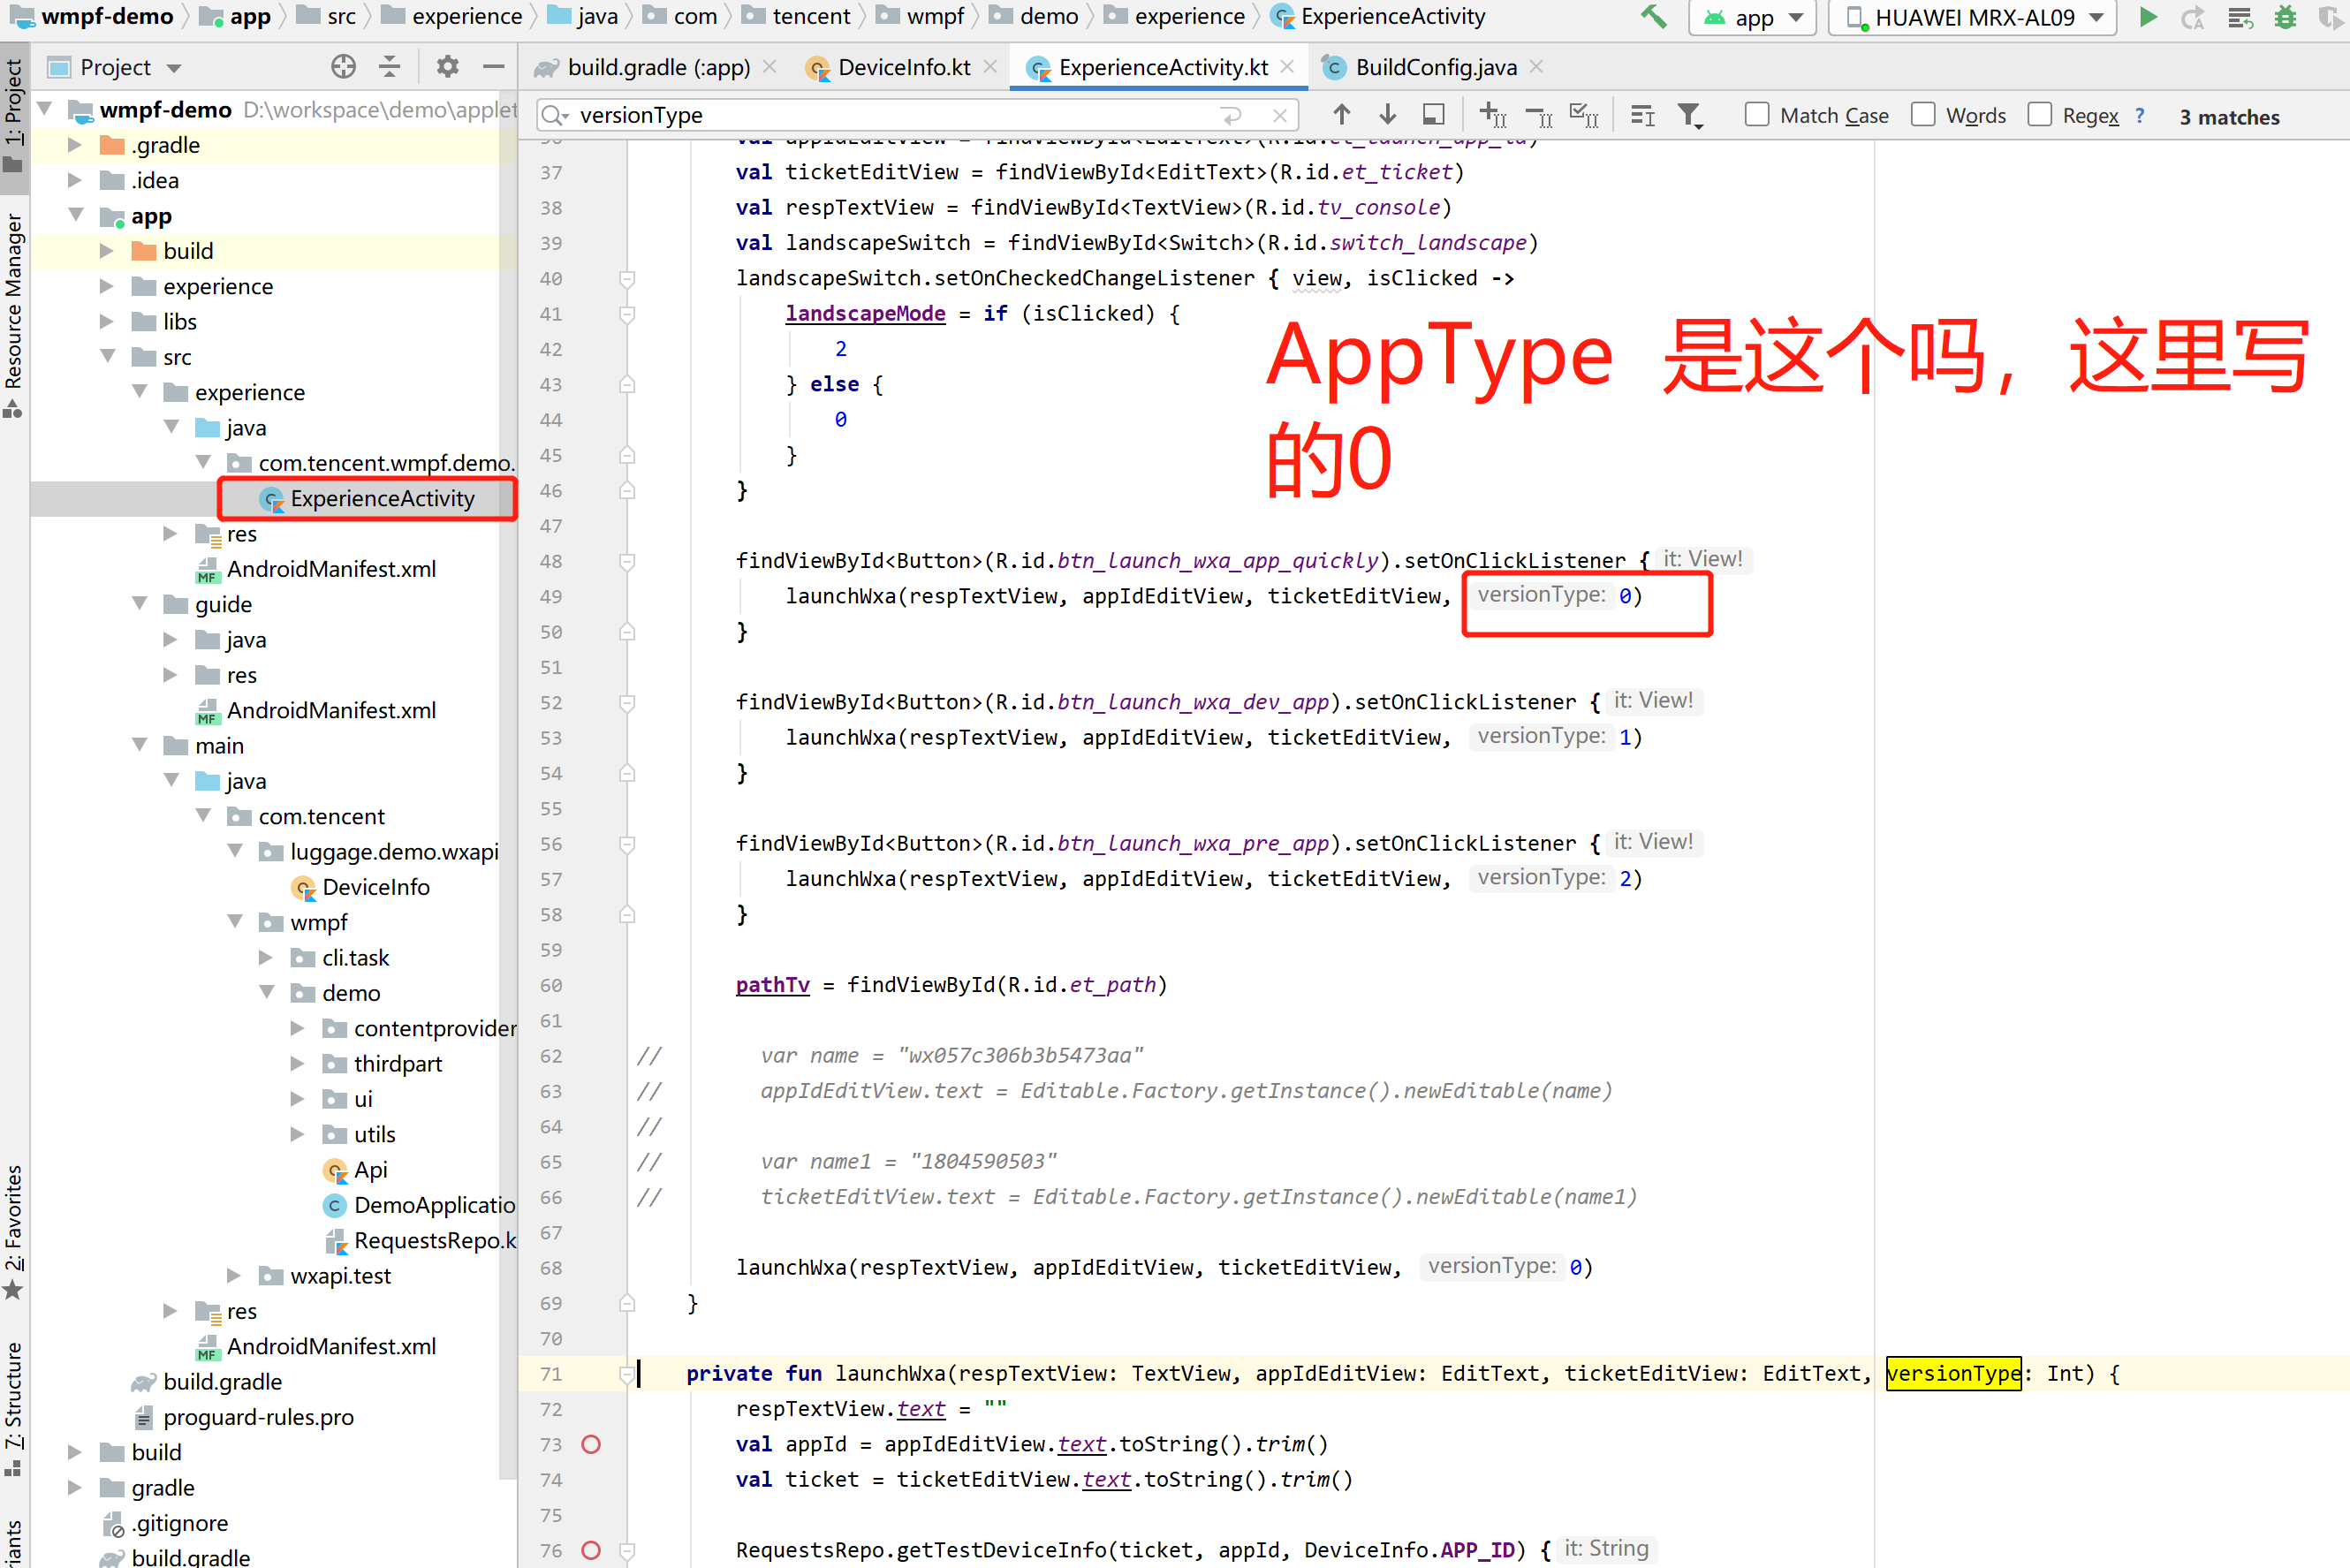
Task: Click the locate scroll-from-source target icon
Action: 343,67
